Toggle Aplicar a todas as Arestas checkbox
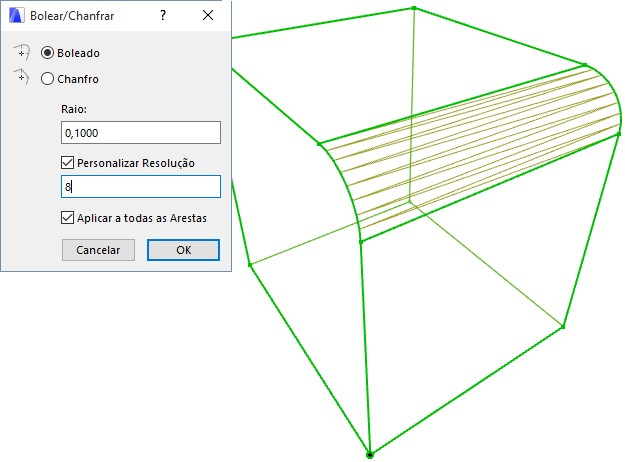Viewport: 625px width, 462px height. pyautogui.click(x=67, y=218)
